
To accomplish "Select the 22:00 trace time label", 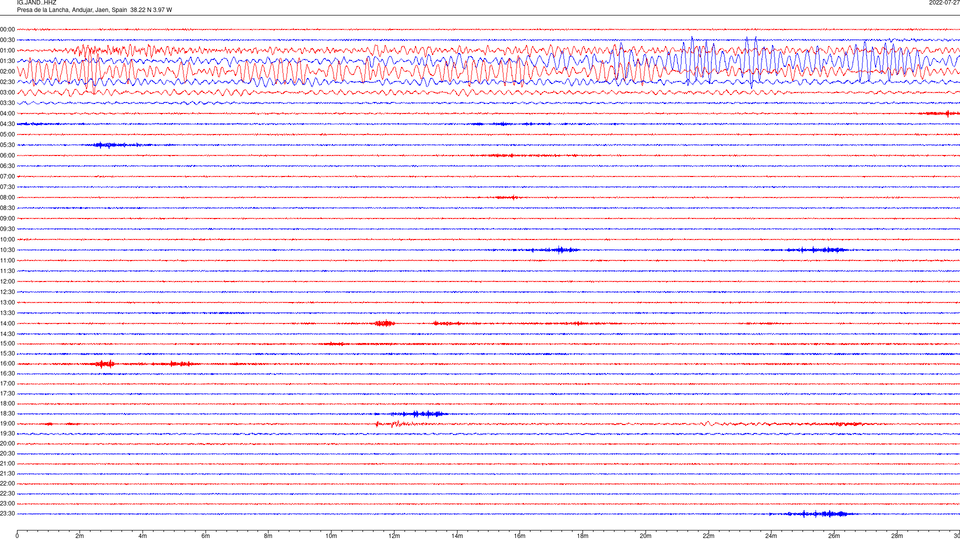I will 7,484.
